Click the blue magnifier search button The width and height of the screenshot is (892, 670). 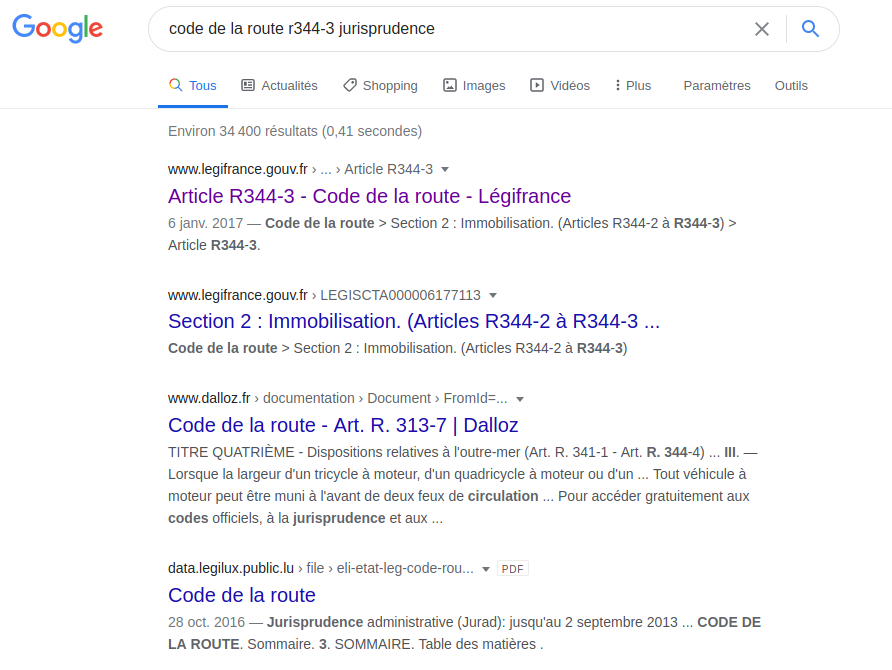pyautogui.click(x=810, y=28)
